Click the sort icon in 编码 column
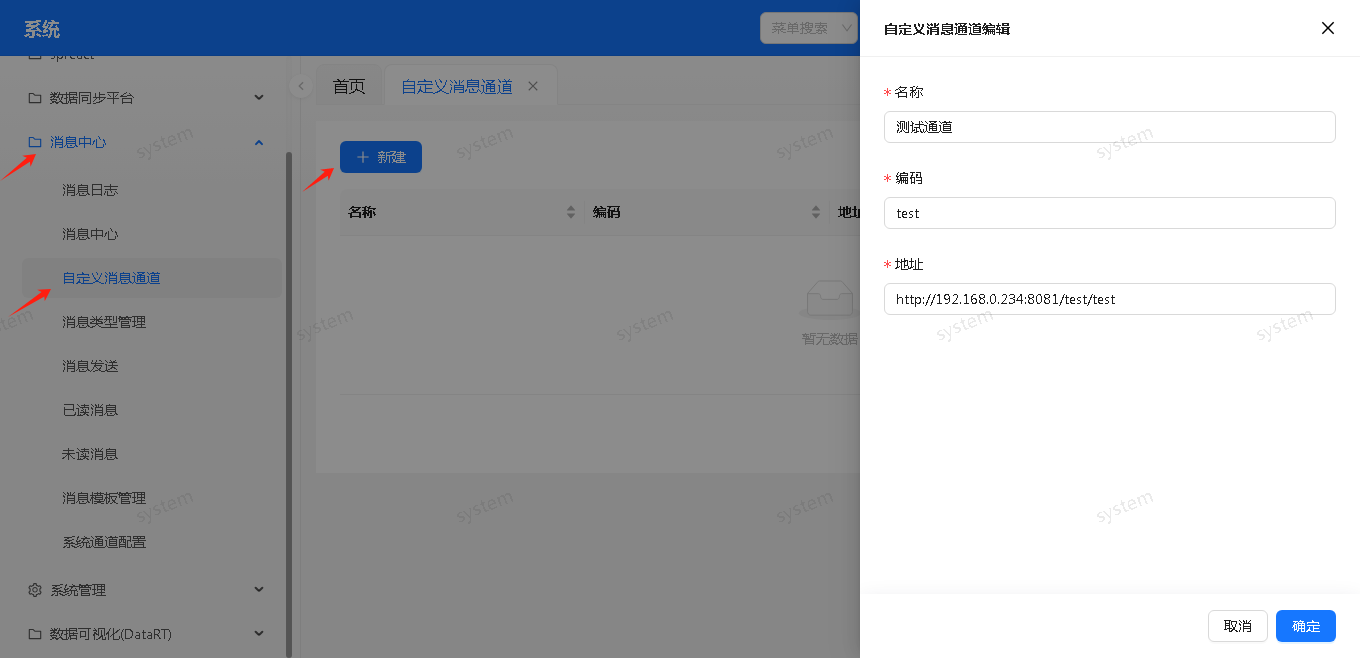Image resolution: width=1360 pixels, height=658 pixels. [x=816, y=212]
